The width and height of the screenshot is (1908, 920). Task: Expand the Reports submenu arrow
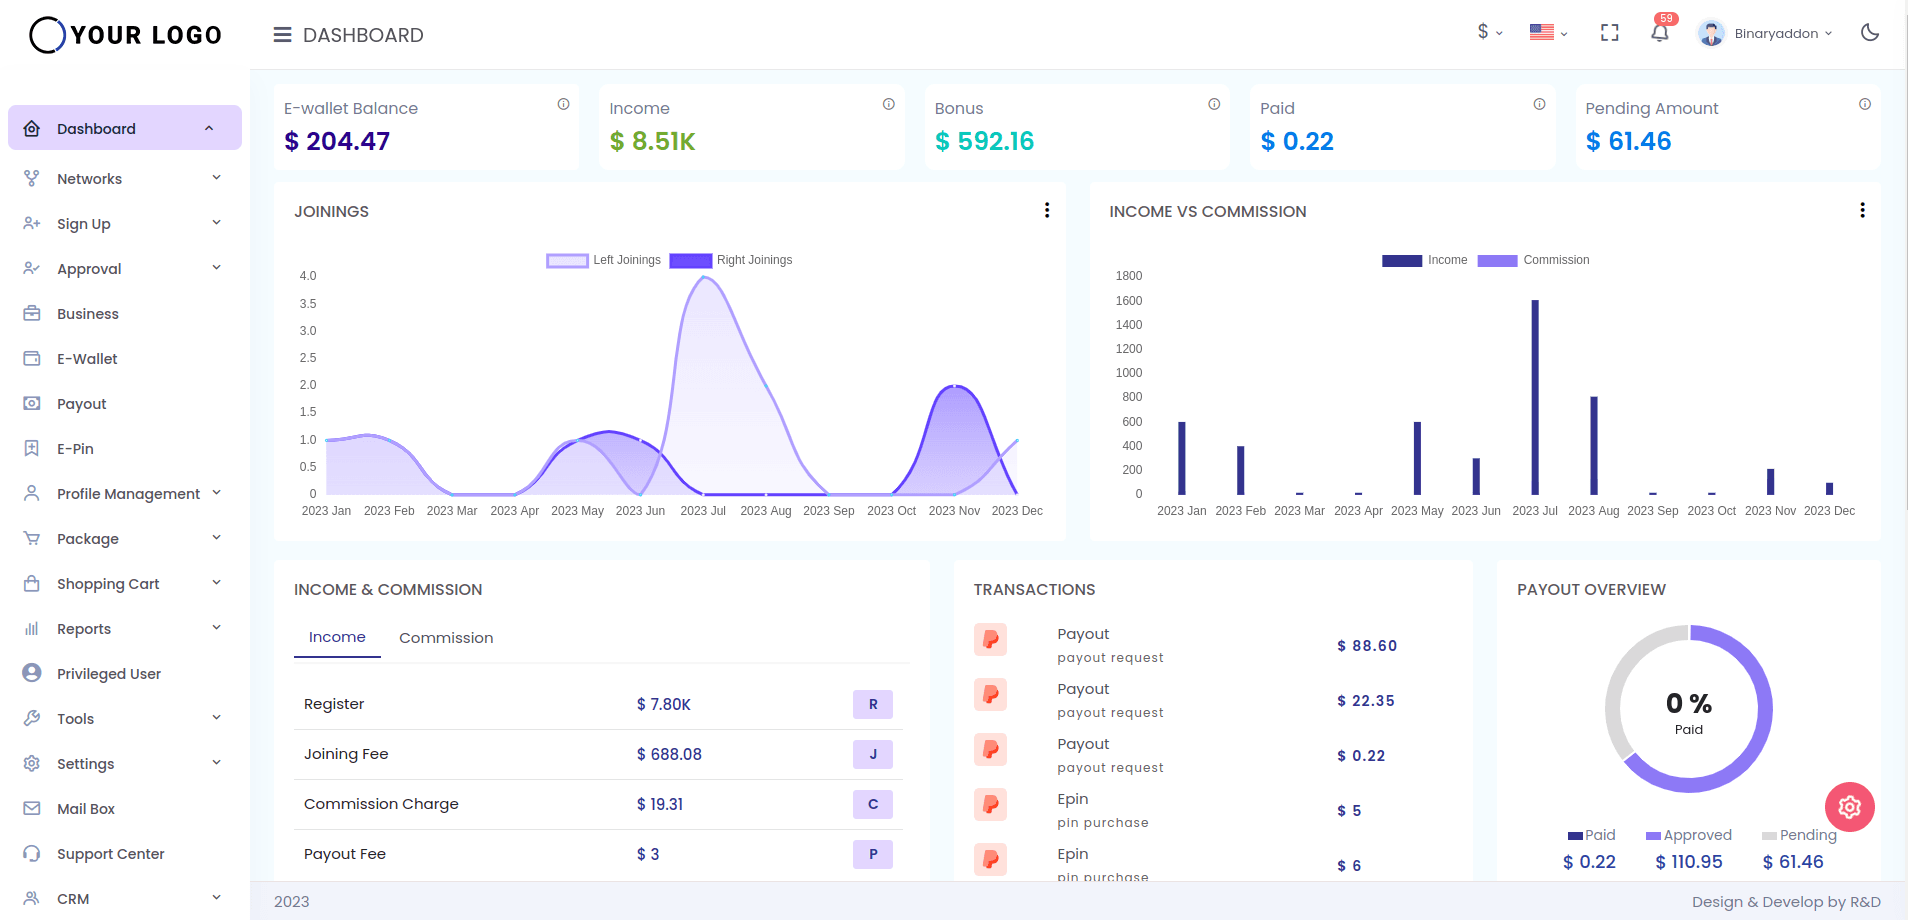click(x=216, y=628)
